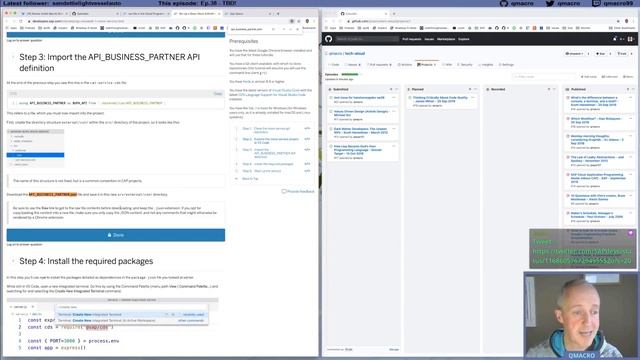The width and height of the screenshot is (640, 360).
Task: Add card to Published column
Action: click(628, 89)
